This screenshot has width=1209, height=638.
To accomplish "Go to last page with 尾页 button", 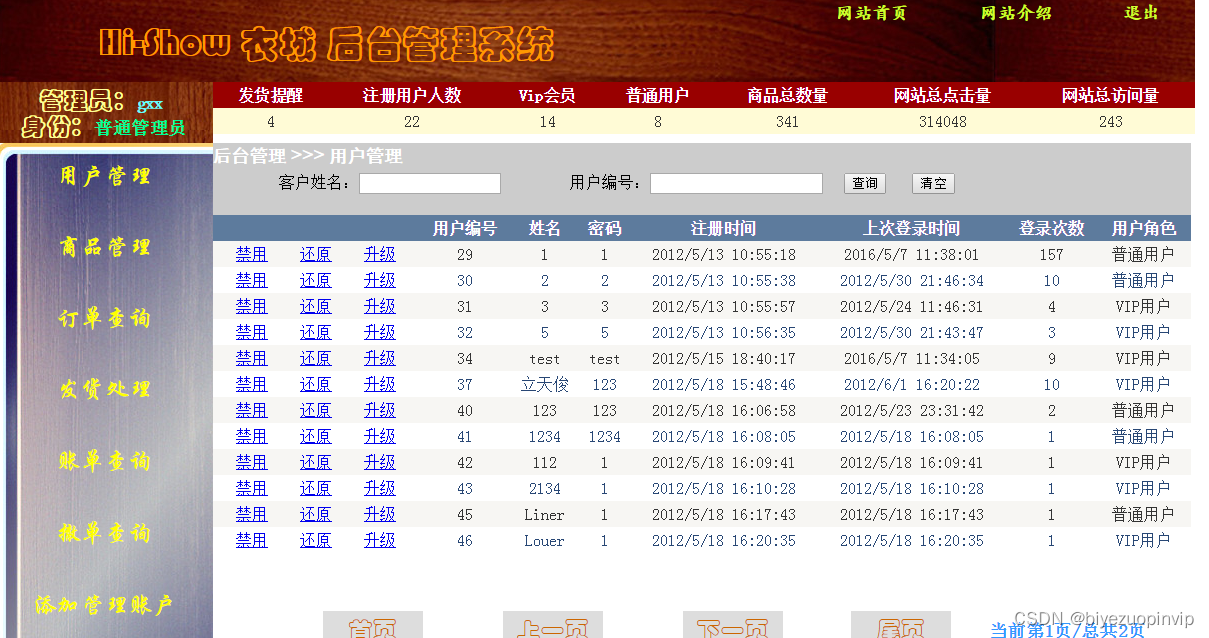I will point(901,625).
